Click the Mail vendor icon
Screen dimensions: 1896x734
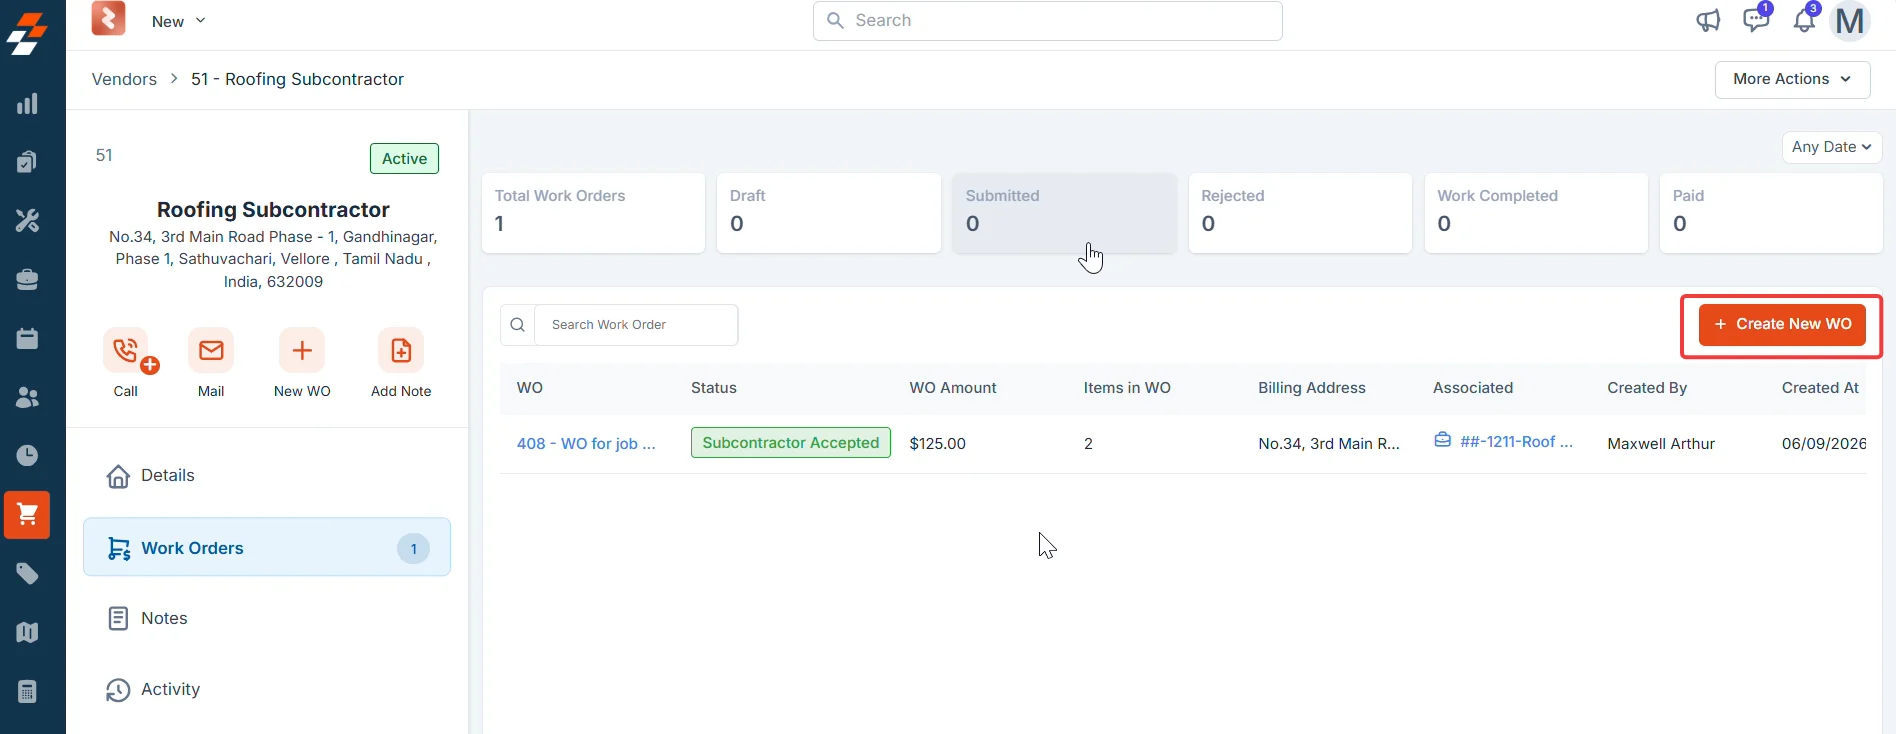[x=211, y=351]
